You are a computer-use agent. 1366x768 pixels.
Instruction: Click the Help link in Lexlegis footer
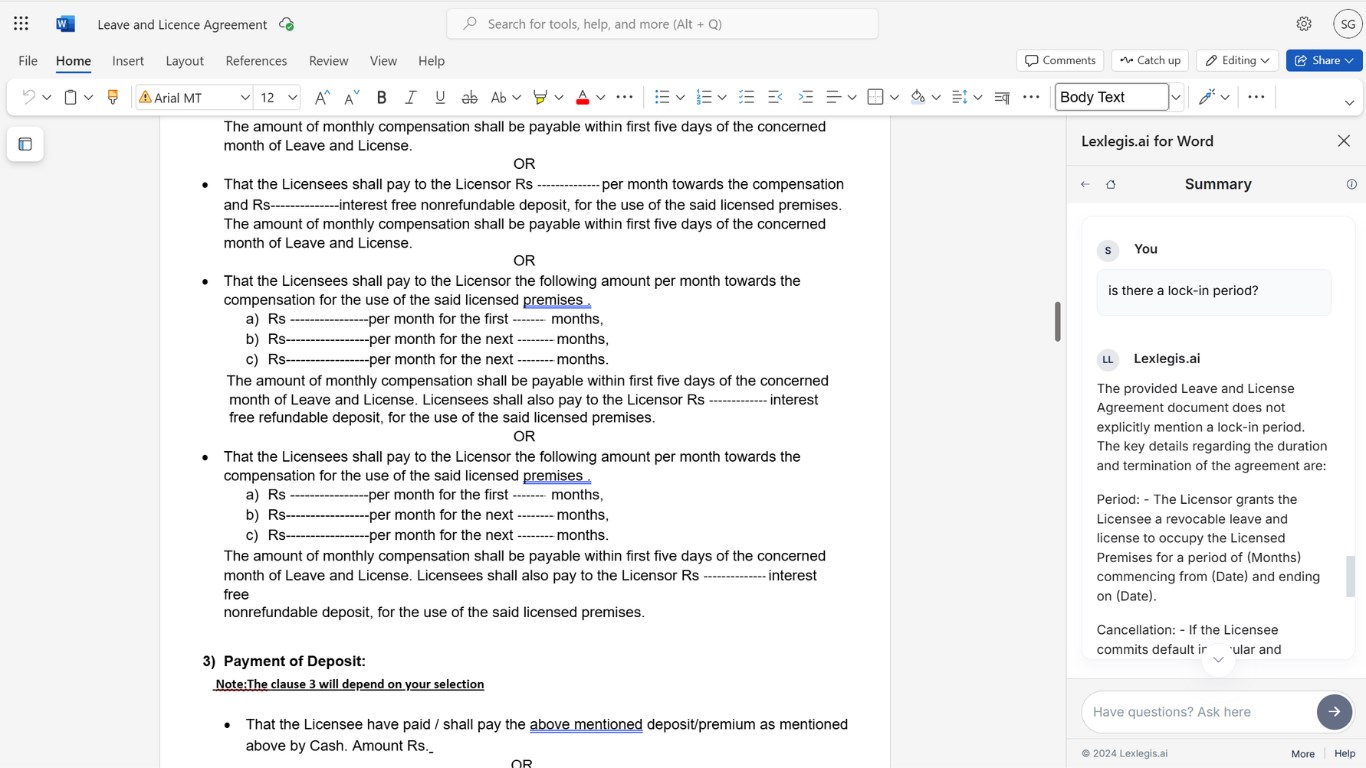1344,754
